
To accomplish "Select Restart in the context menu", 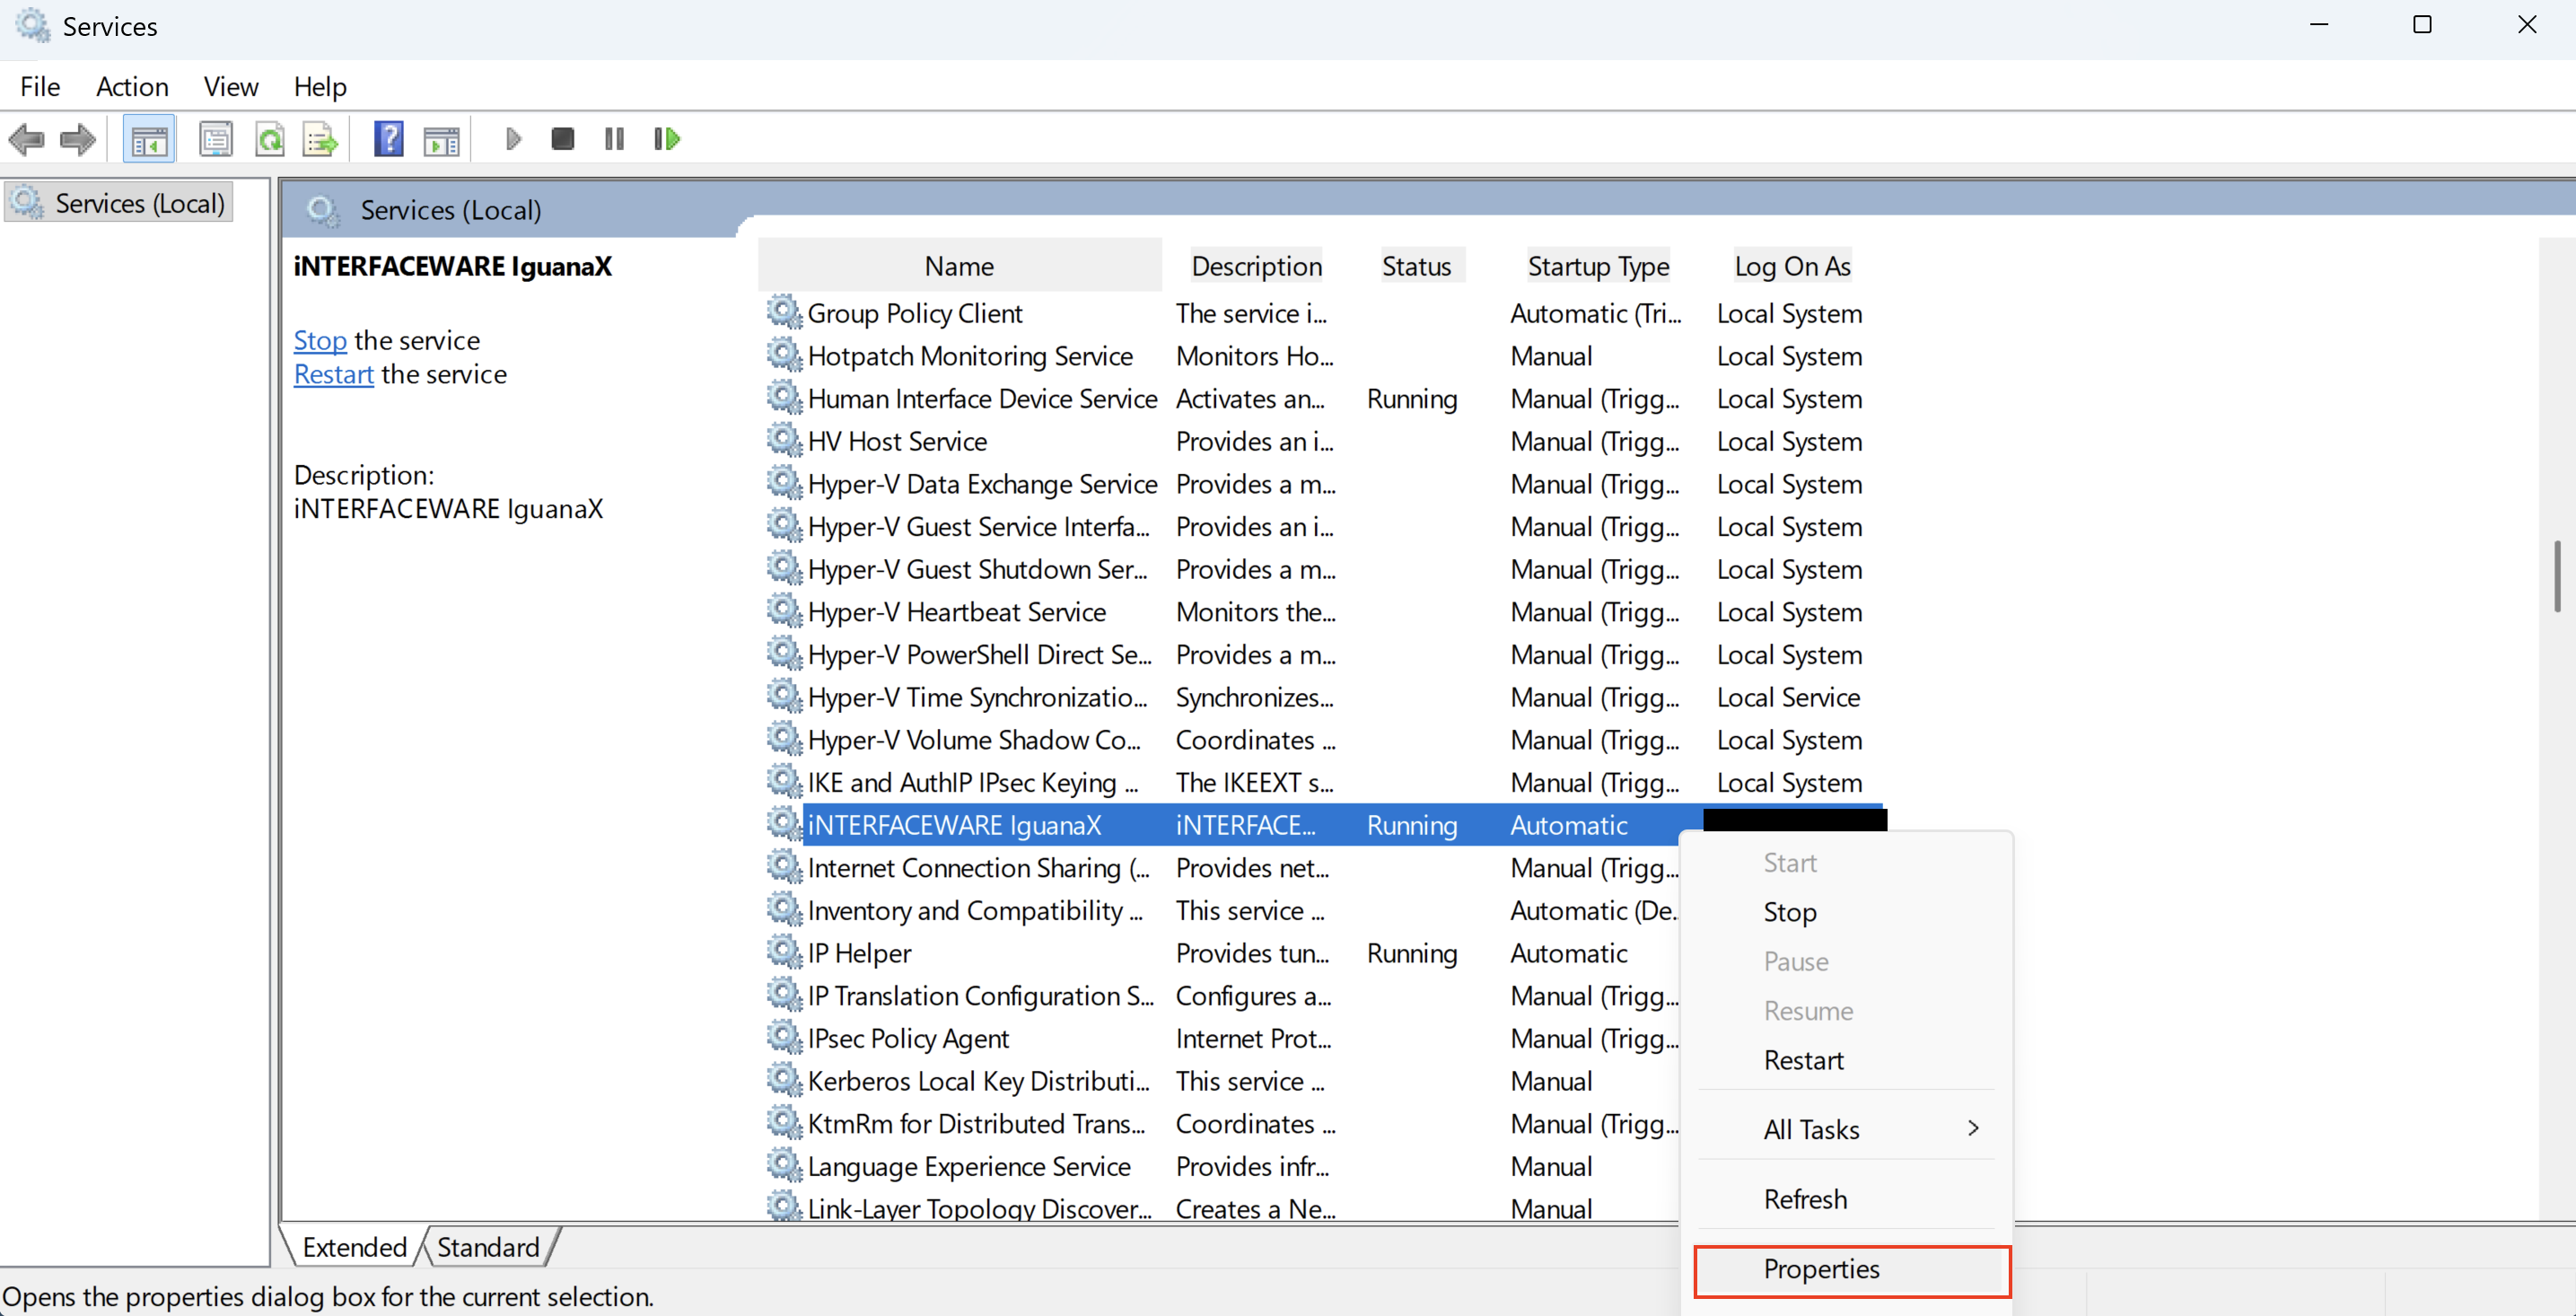I will tap(1803, 1060).
